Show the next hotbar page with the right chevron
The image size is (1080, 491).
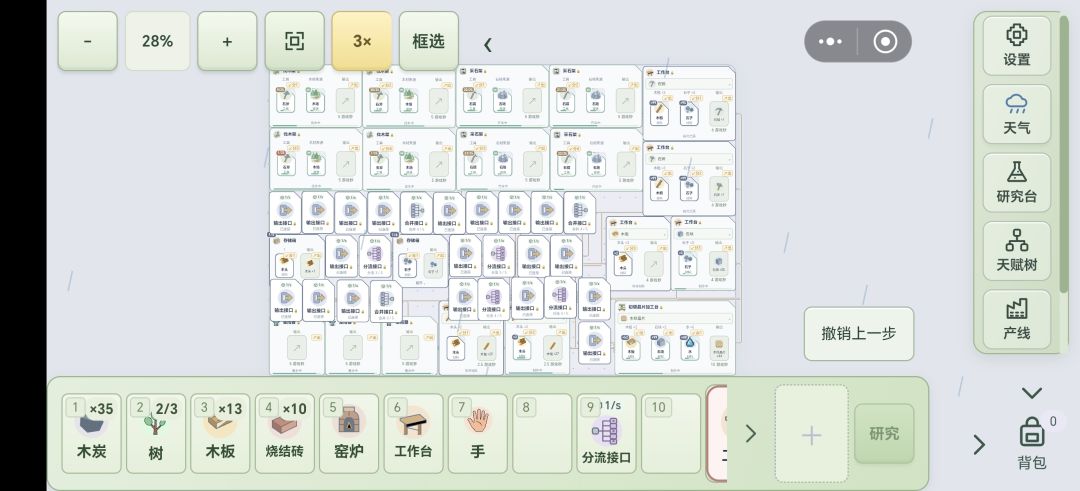[751, 433]
